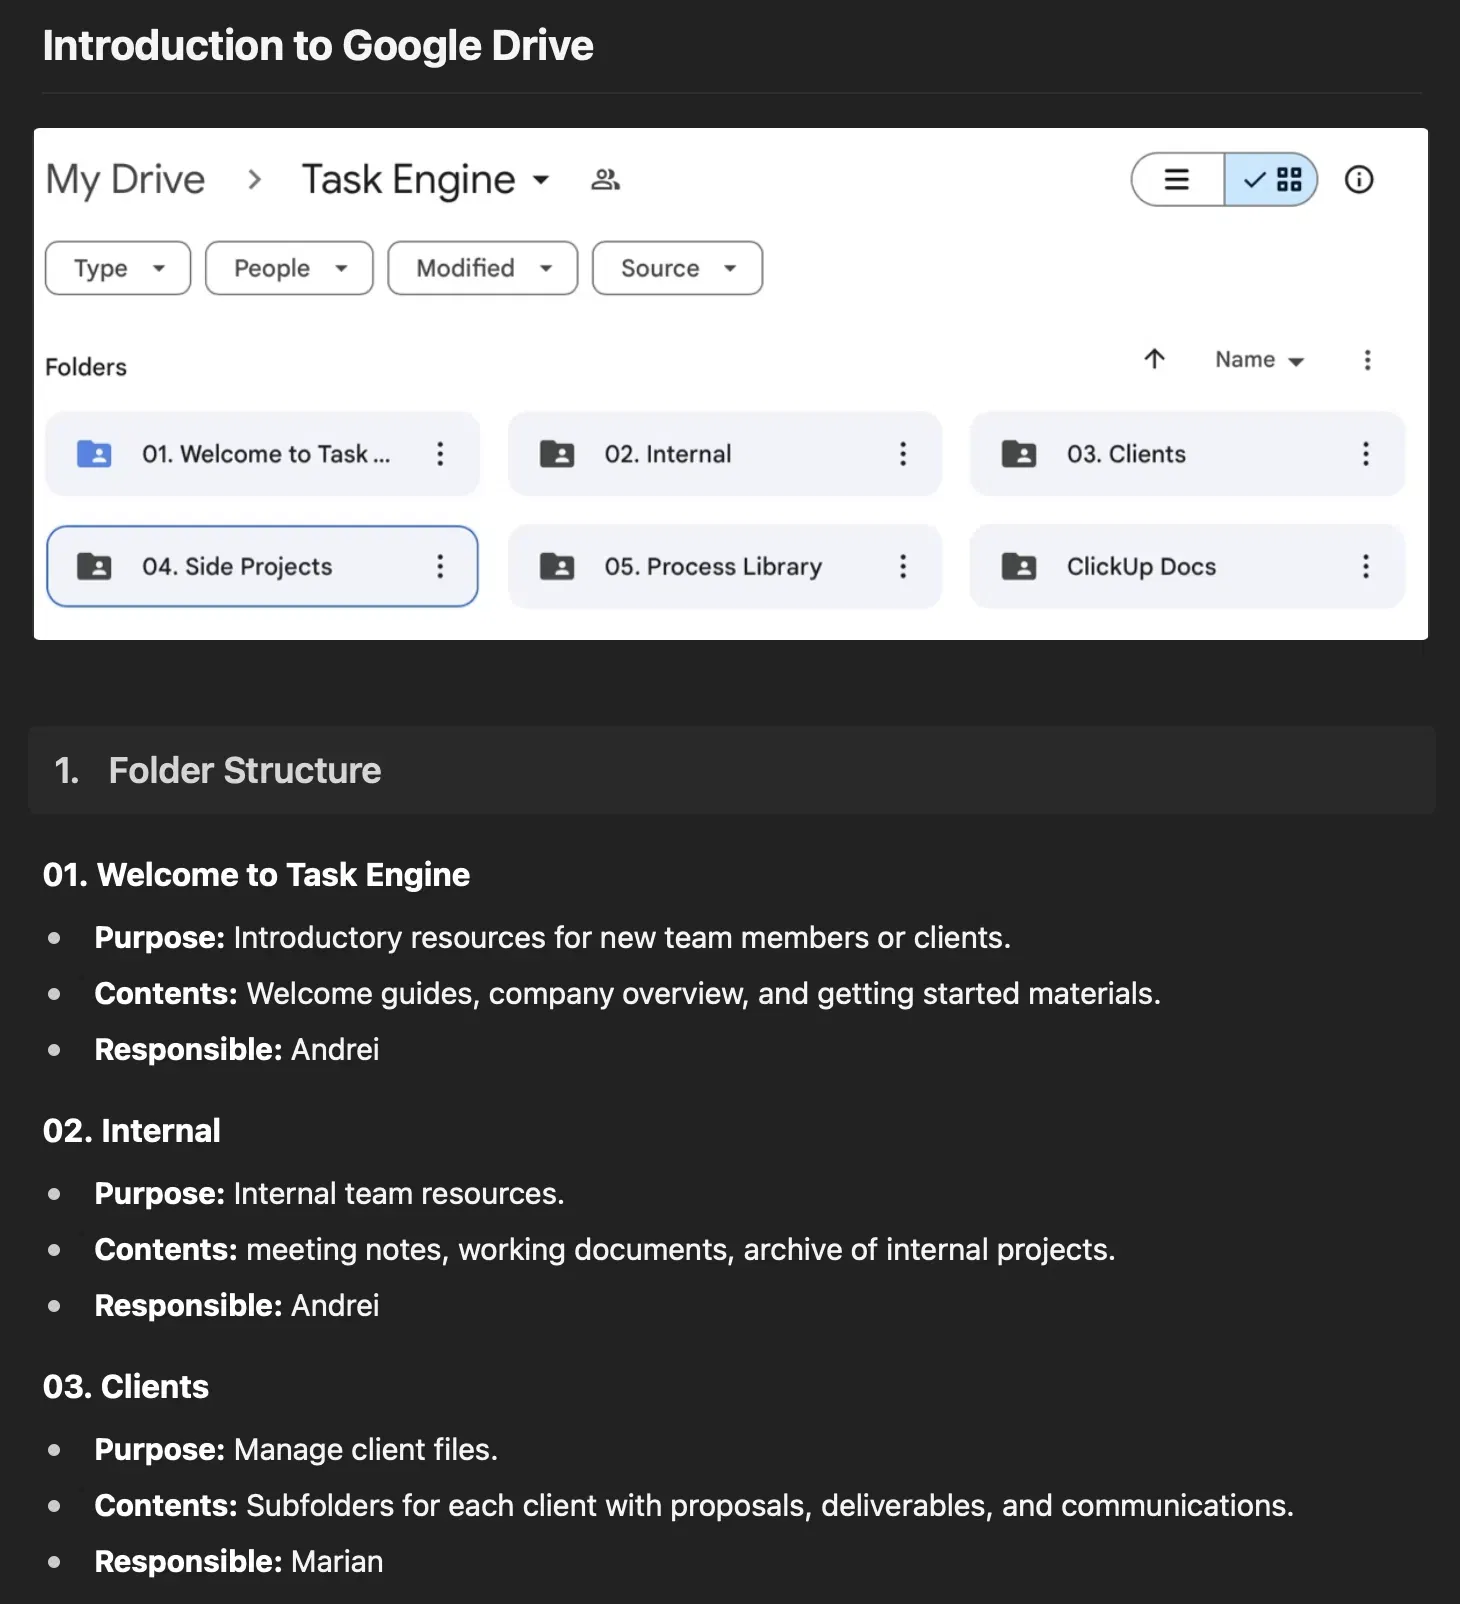Open more actions for 01. Welcome to Task folder
This screenshot has height=1604, width=1460.
click(440, 454)
